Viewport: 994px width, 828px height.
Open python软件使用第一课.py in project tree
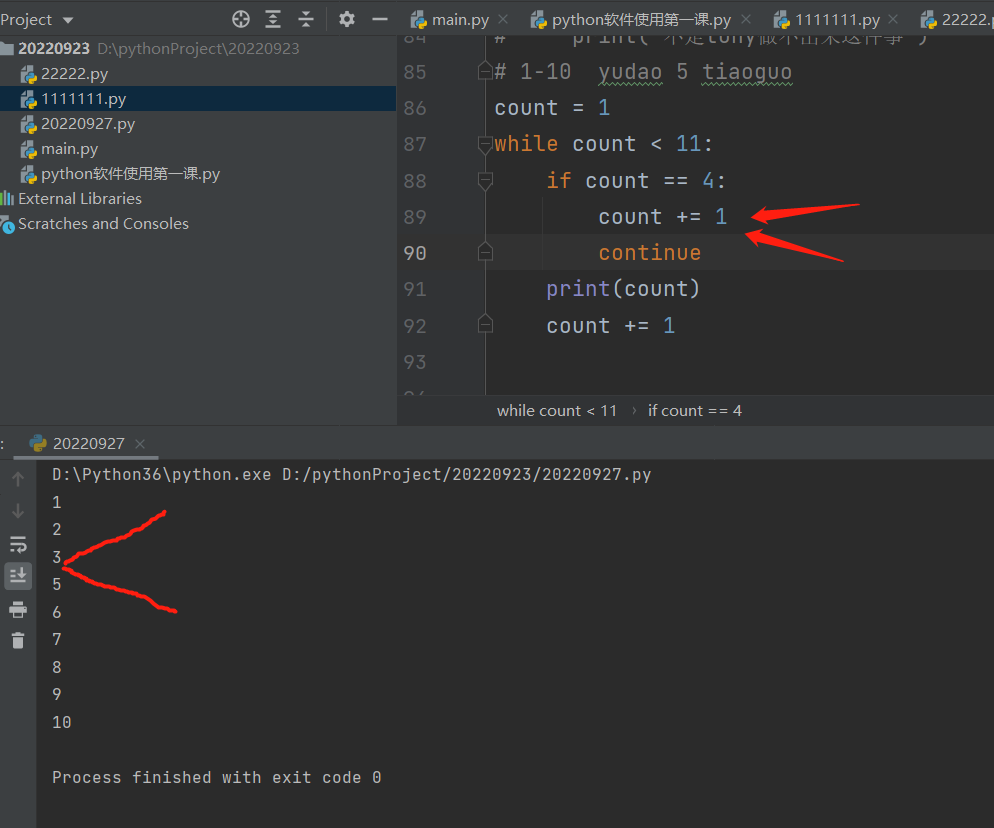coord(130,174)
